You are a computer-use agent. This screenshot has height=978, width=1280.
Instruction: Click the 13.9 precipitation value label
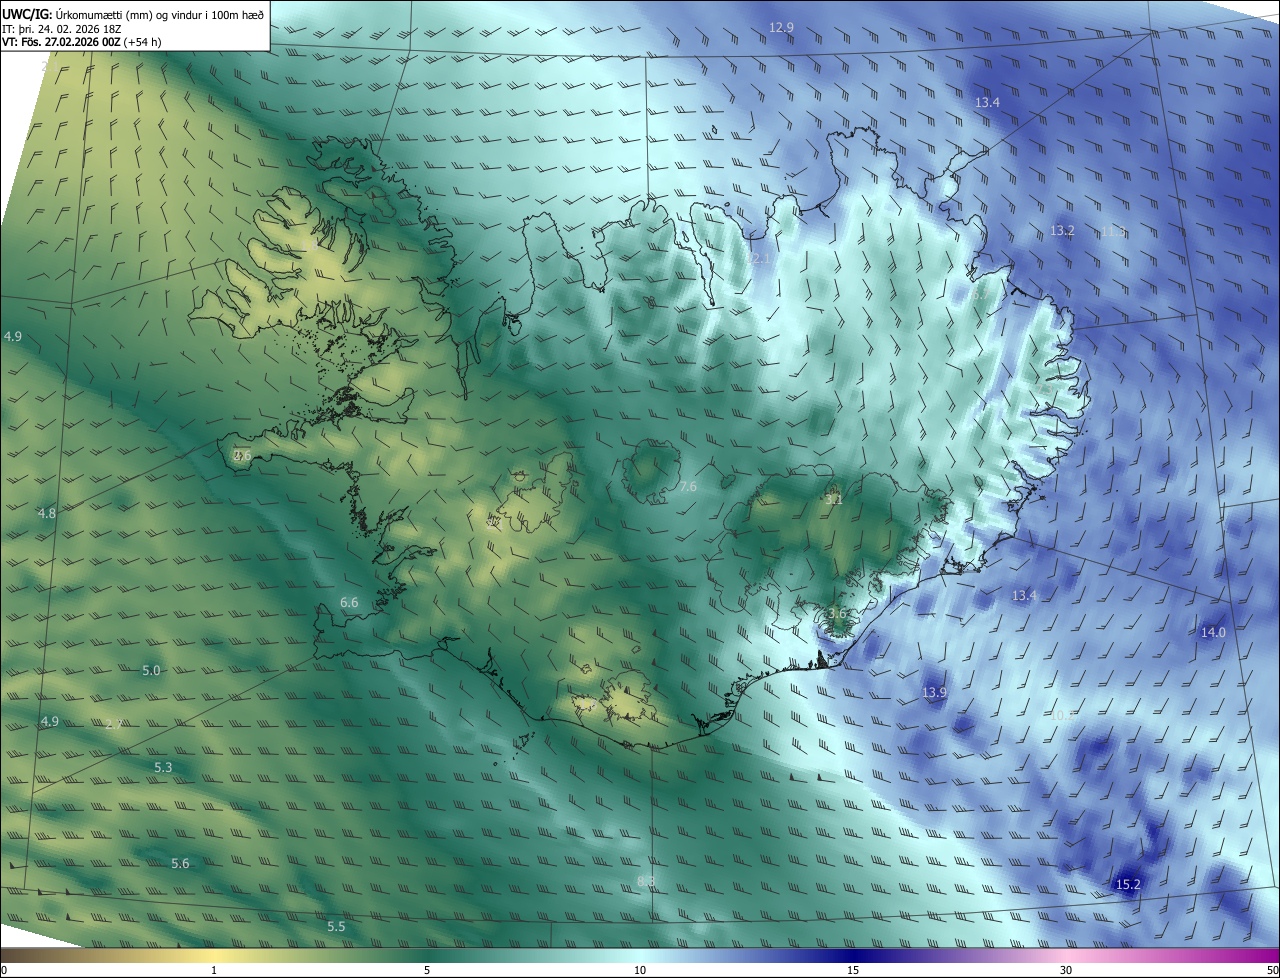point(934,693)
